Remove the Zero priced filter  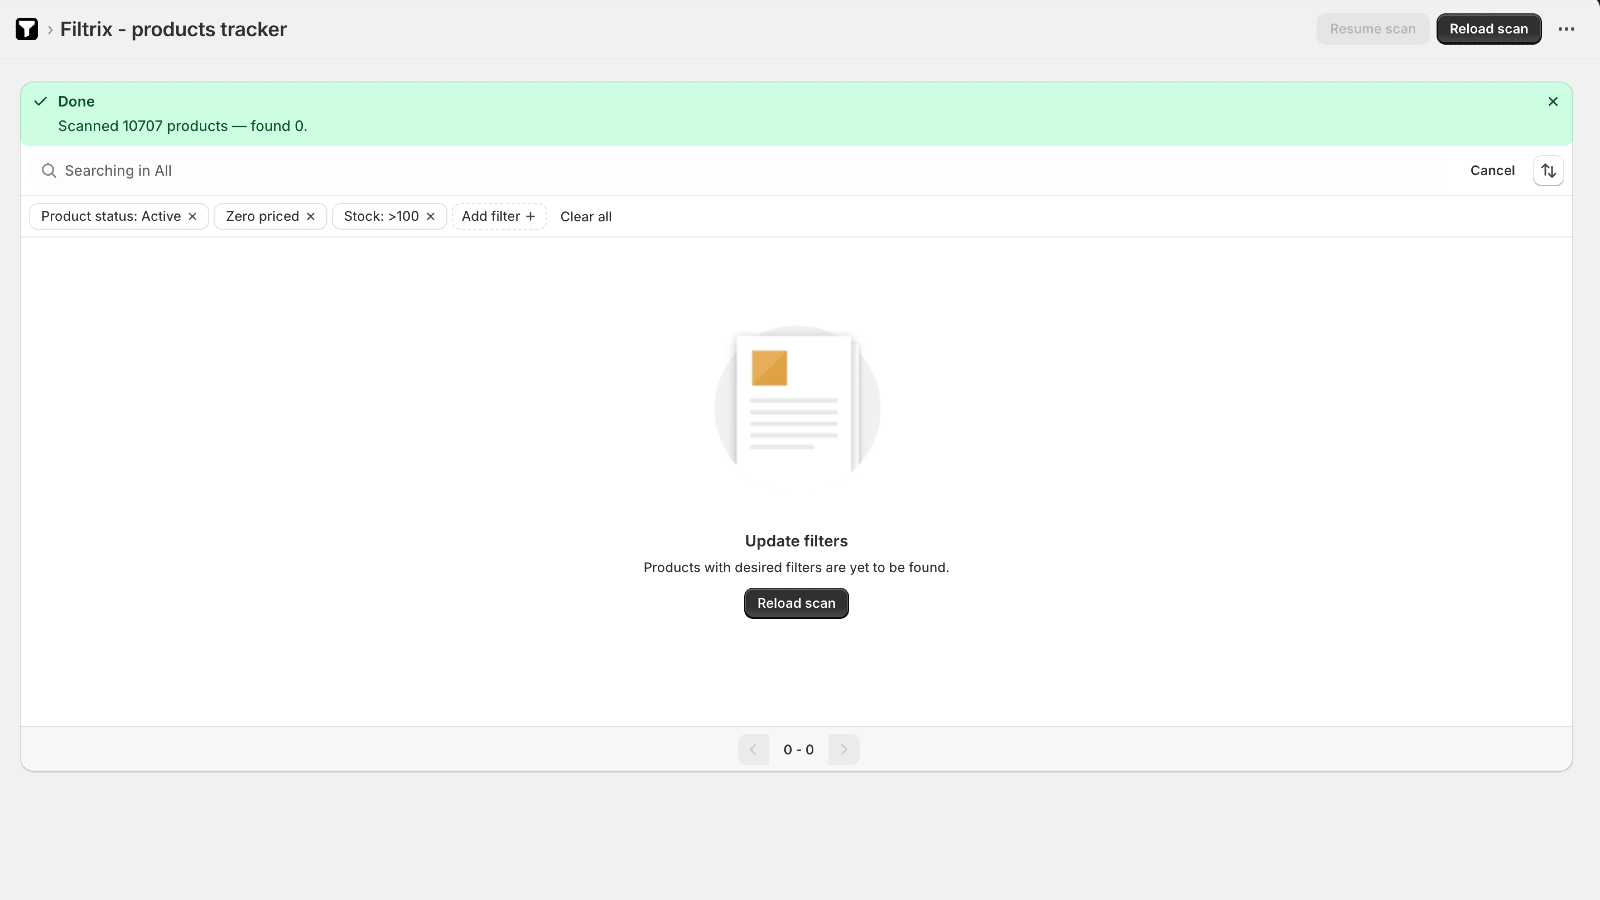tap(310, 216)
